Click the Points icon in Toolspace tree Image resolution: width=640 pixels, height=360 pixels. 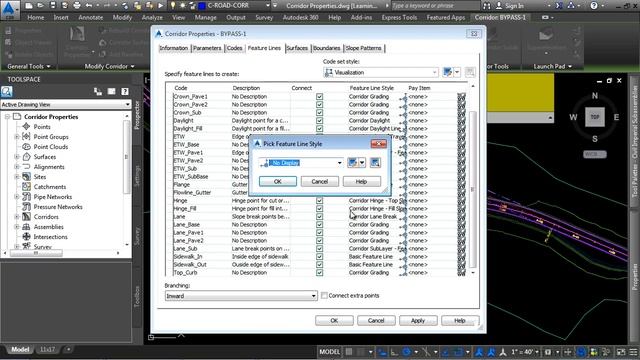pos(26,127)
